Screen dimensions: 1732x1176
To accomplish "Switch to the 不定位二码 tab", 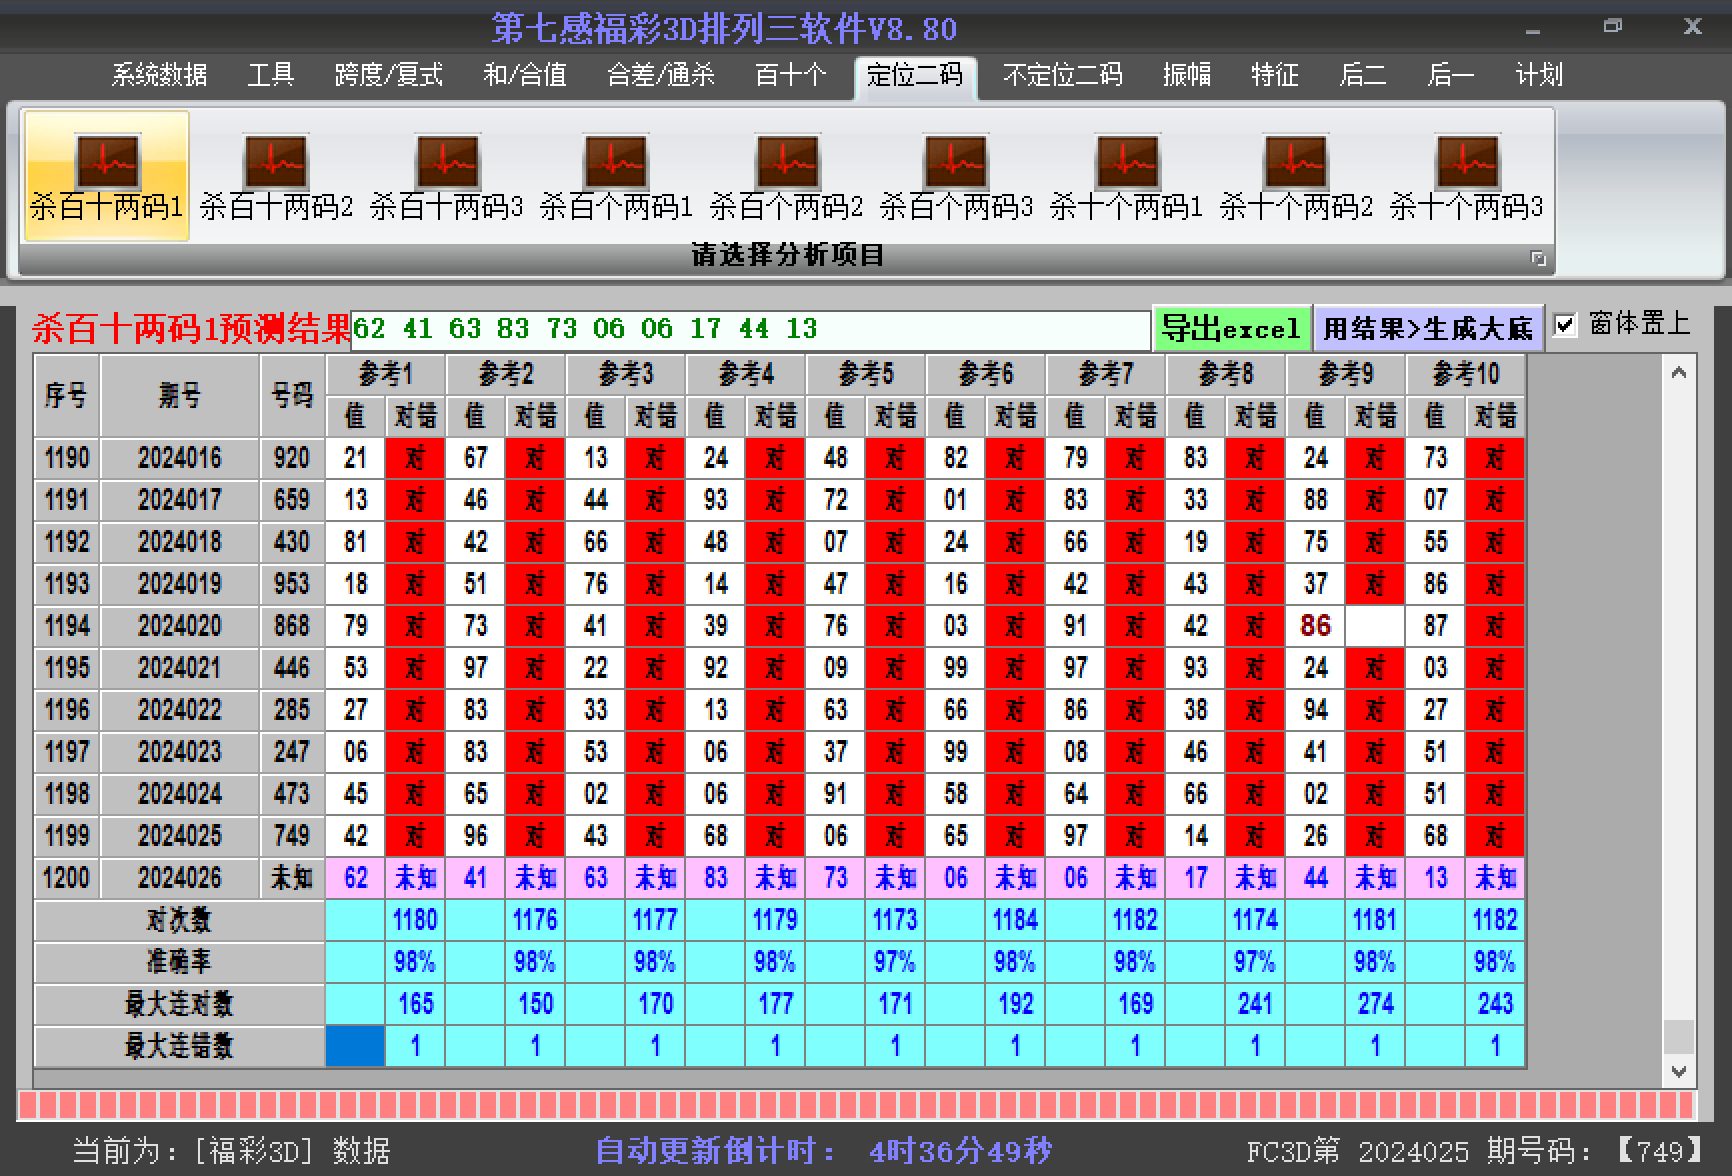I will point(1062,75).
